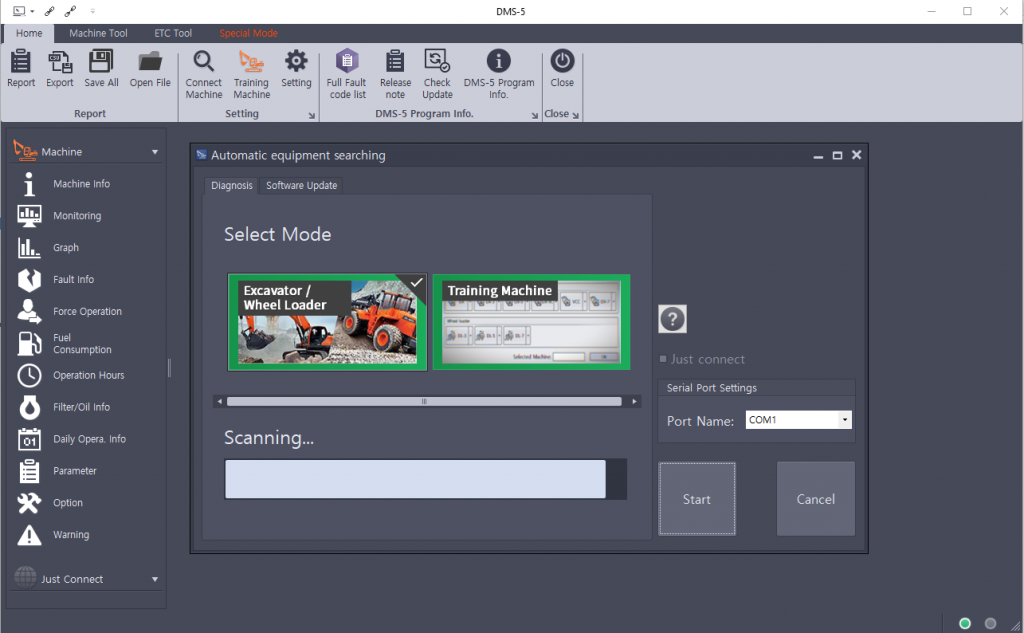Screen dimensions: 1024x633
Task: Select the Excavator / Wheel Loader mode
Action: [x=327, y=323]
